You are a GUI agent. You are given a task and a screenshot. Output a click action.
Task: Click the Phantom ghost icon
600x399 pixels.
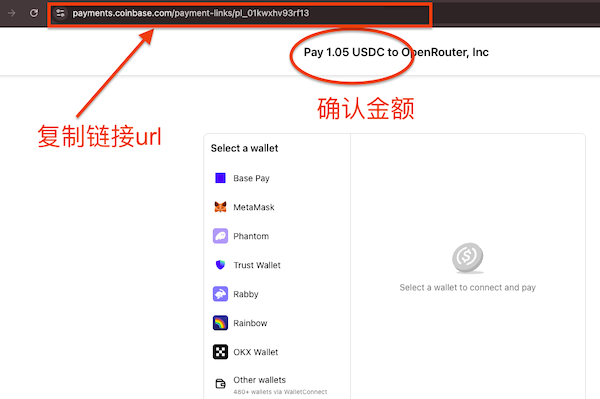click(220, 236)
